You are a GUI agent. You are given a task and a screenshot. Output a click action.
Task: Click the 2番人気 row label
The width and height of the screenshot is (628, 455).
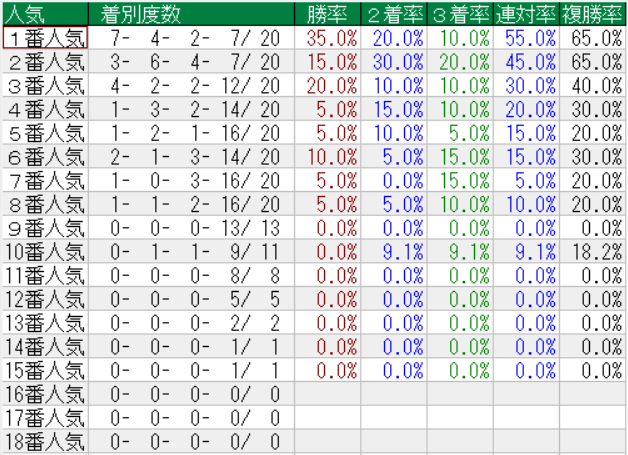coord(45,61)
